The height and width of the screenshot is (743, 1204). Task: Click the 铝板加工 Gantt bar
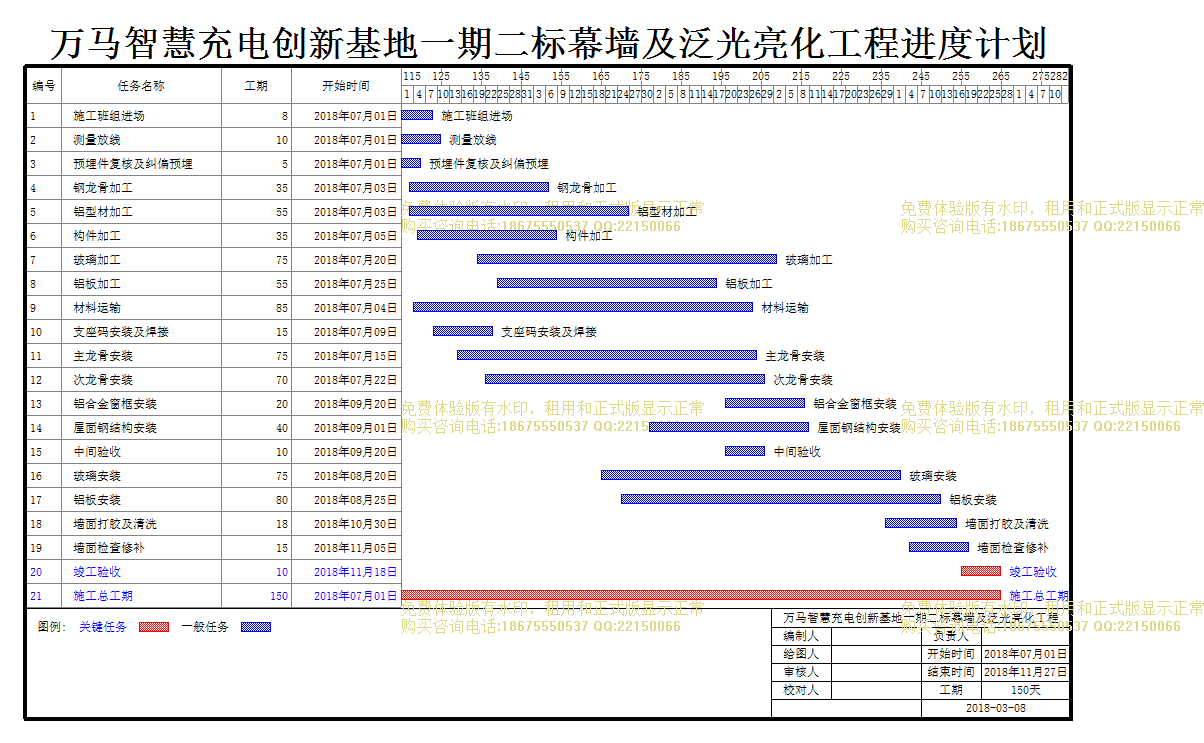point(607,283)
